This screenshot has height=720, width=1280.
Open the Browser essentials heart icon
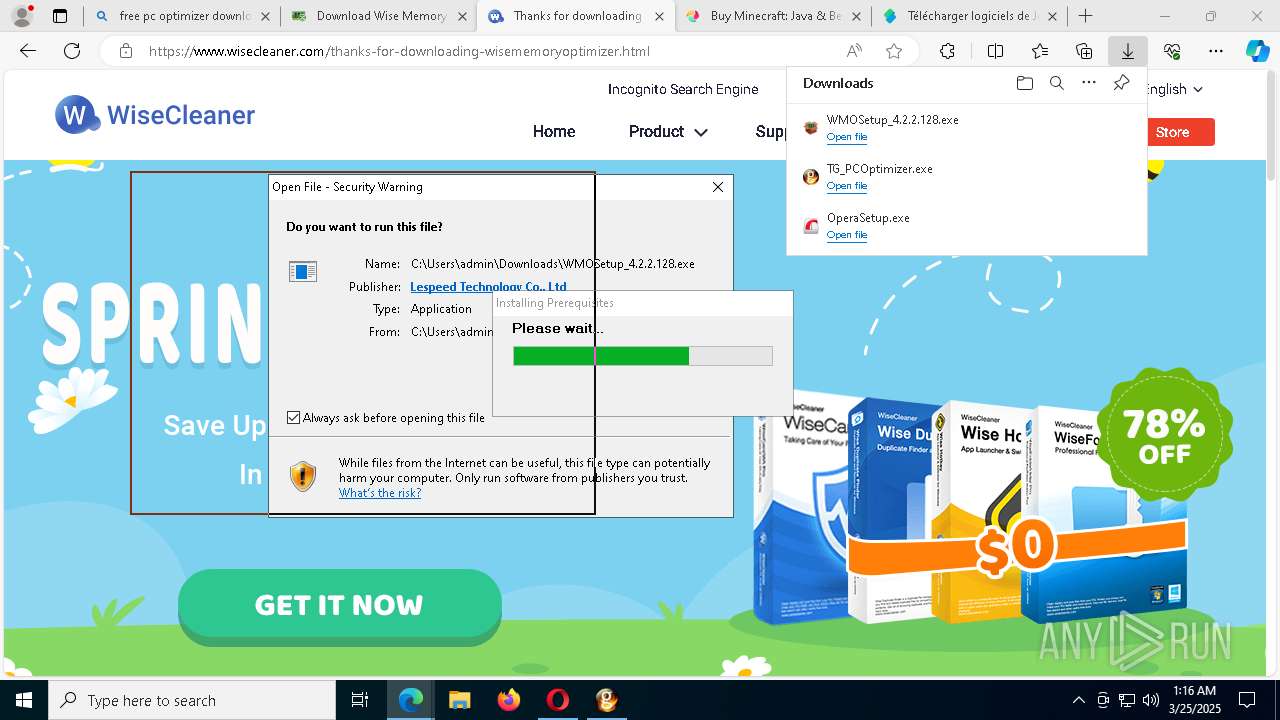[1172, 51]
